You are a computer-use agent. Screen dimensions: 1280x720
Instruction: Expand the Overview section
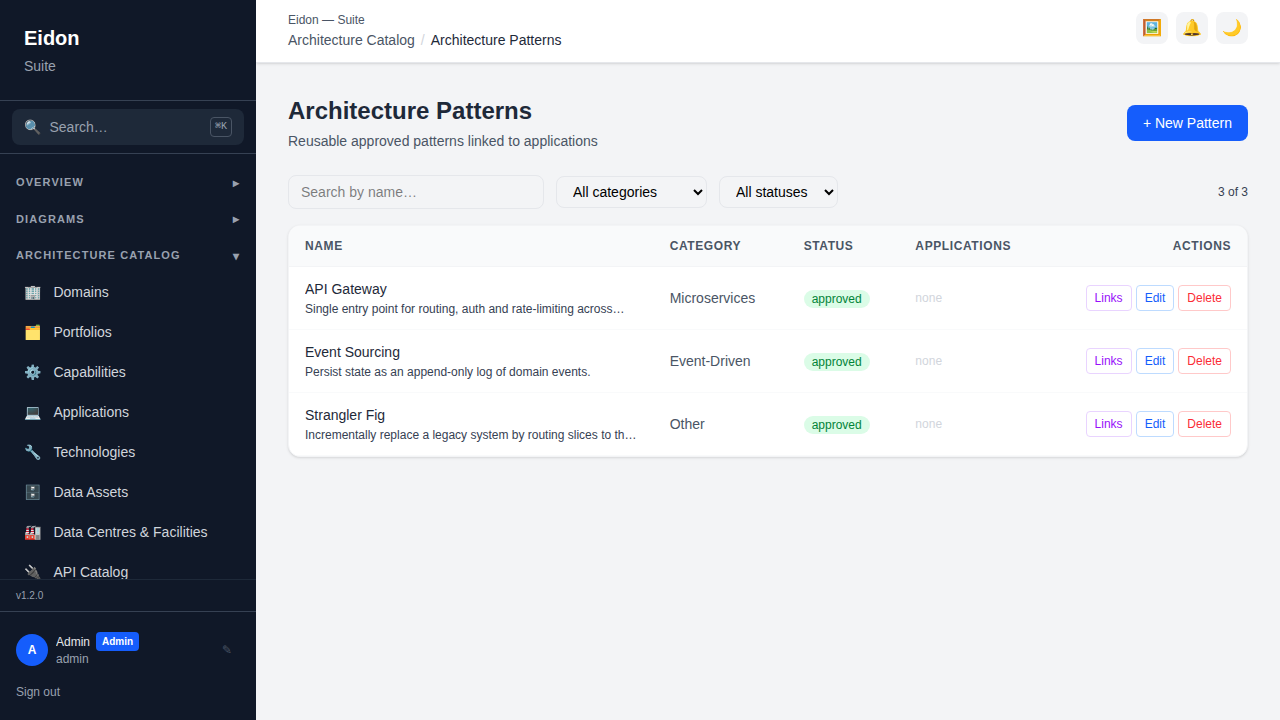[128, 183]
